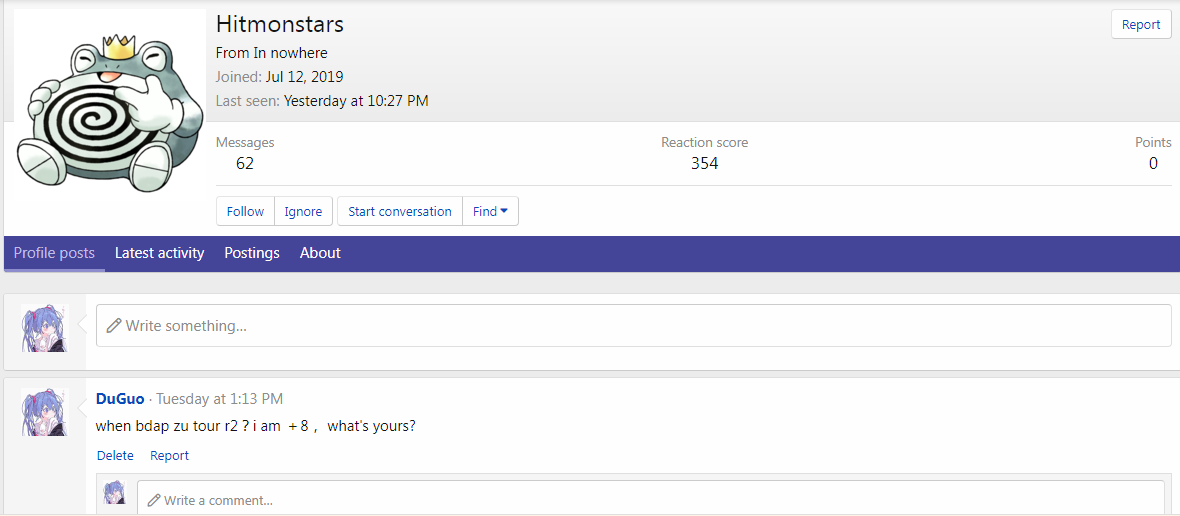The height and width of the screenshot is (516, 1180).
Task: Start conversation with Hitmonstars
Action: pos(400,211)
